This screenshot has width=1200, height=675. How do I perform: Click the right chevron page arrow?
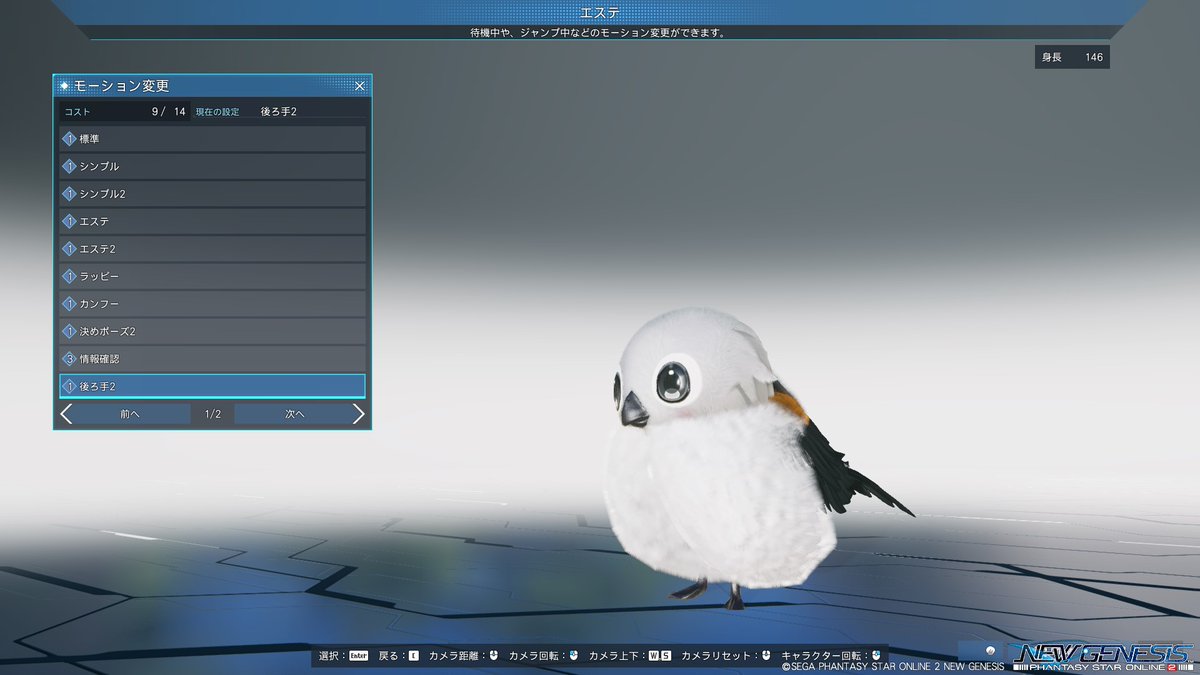(x=358, y=414)
